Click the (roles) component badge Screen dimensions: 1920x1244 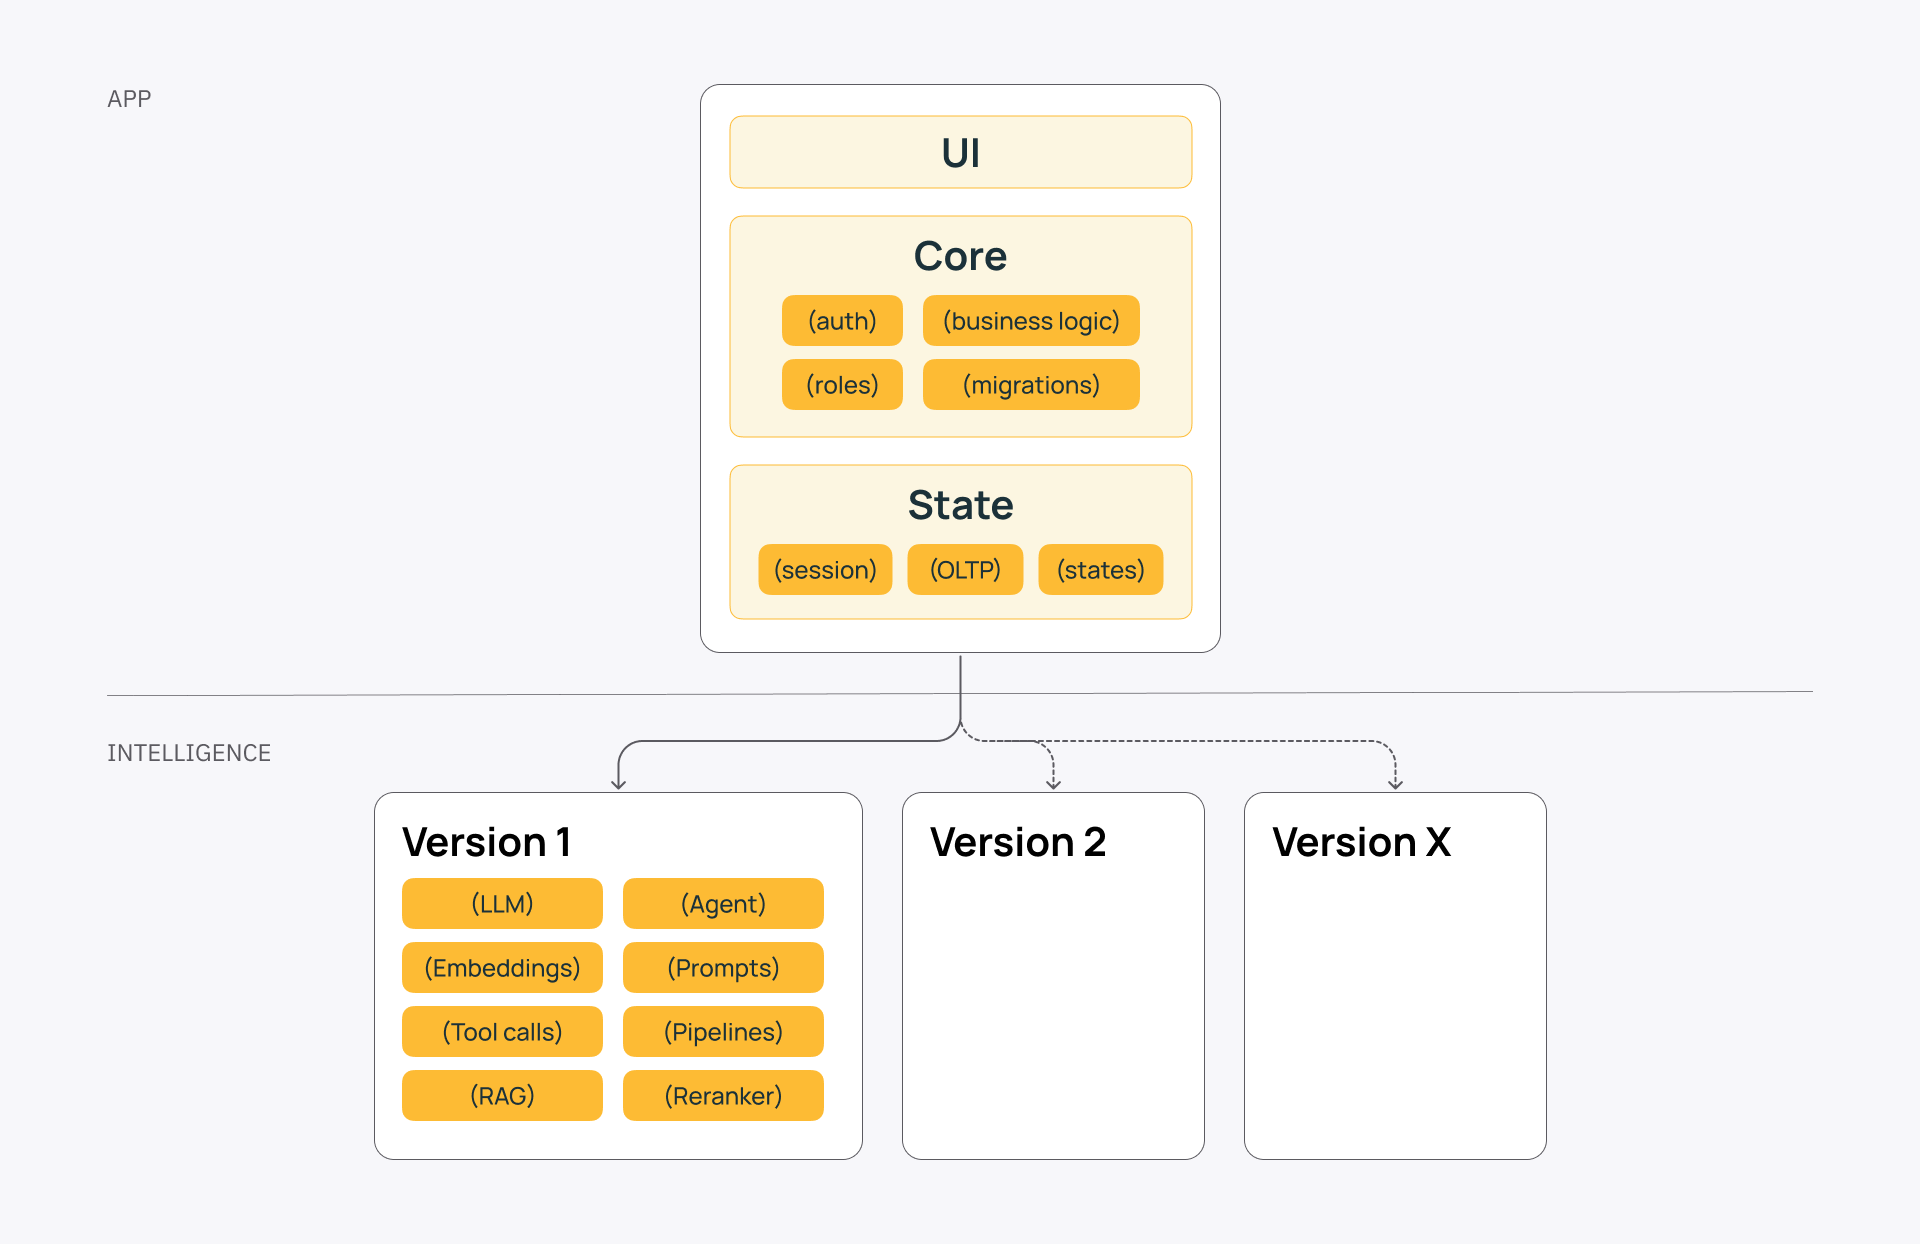coord(842,384)
